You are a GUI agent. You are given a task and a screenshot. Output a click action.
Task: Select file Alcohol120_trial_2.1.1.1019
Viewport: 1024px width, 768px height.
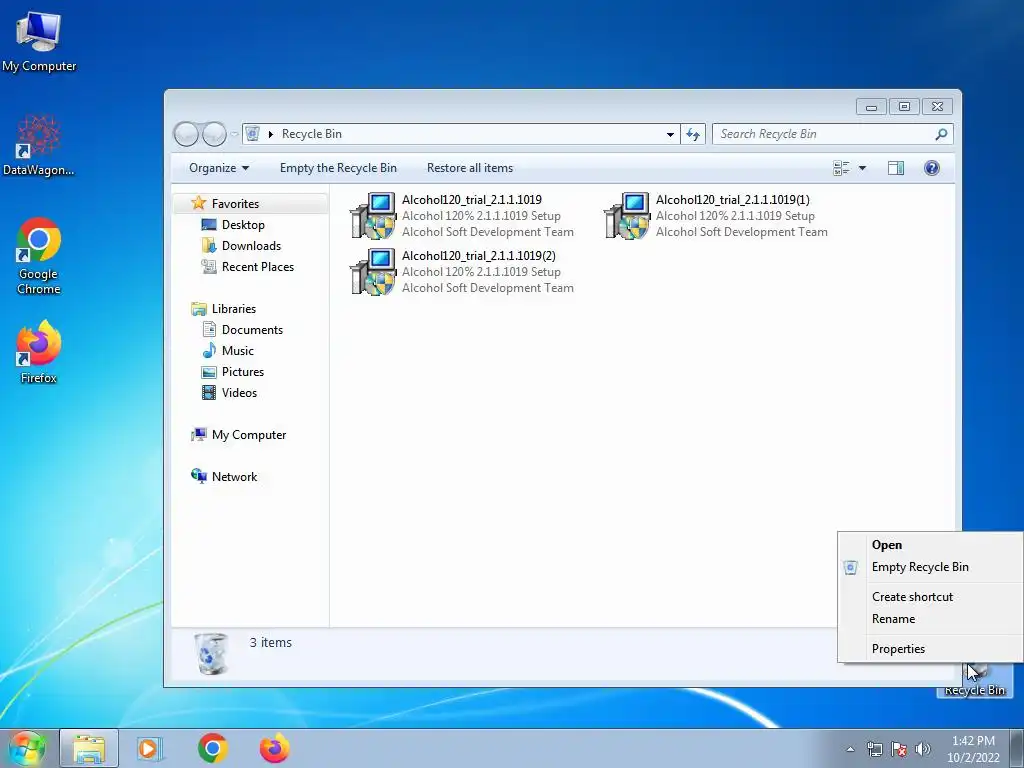(462, 216)
